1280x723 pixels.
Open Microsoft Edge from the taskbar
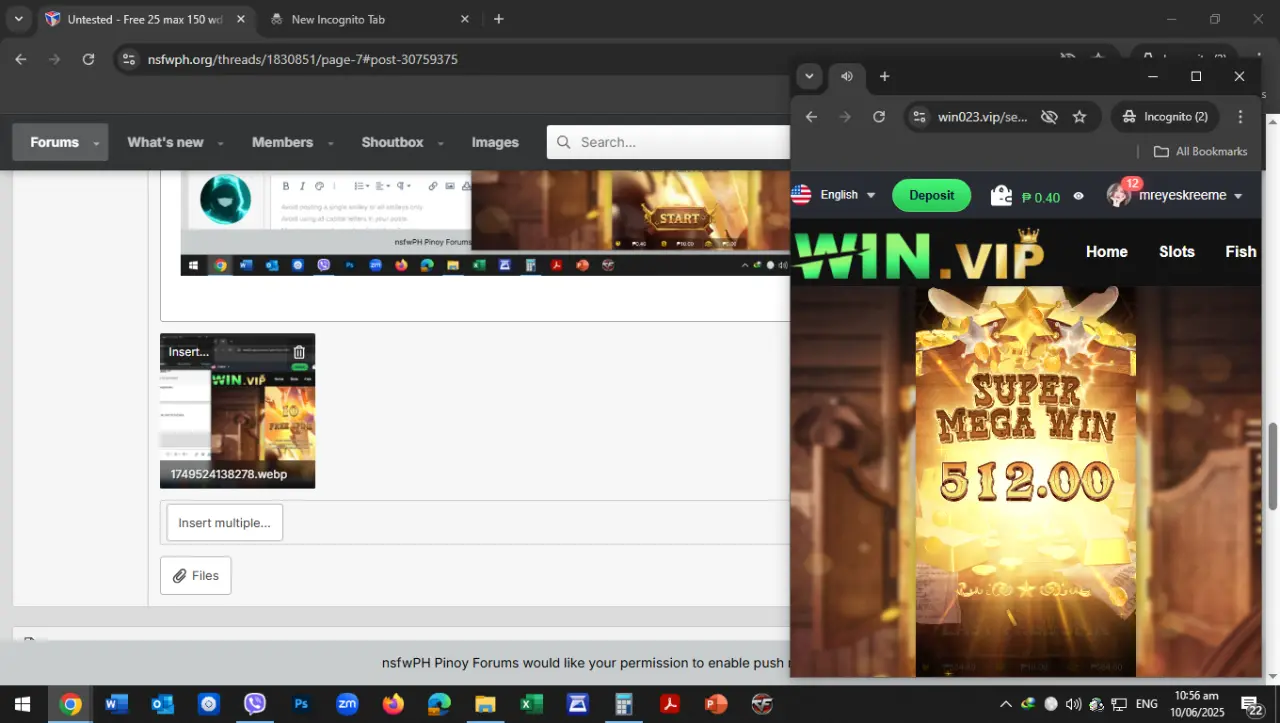click(439, 704)
